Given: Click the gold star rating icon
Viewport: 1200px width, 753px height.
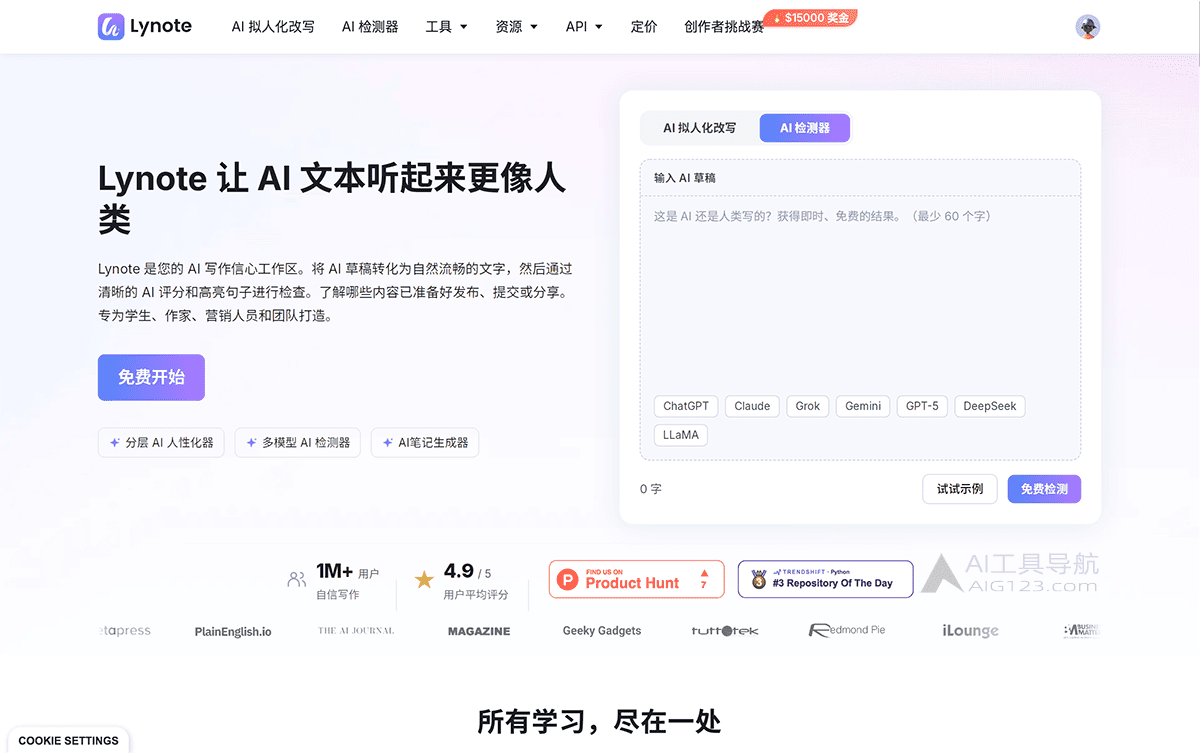Looking at the screenshot, I should point(424,579).
